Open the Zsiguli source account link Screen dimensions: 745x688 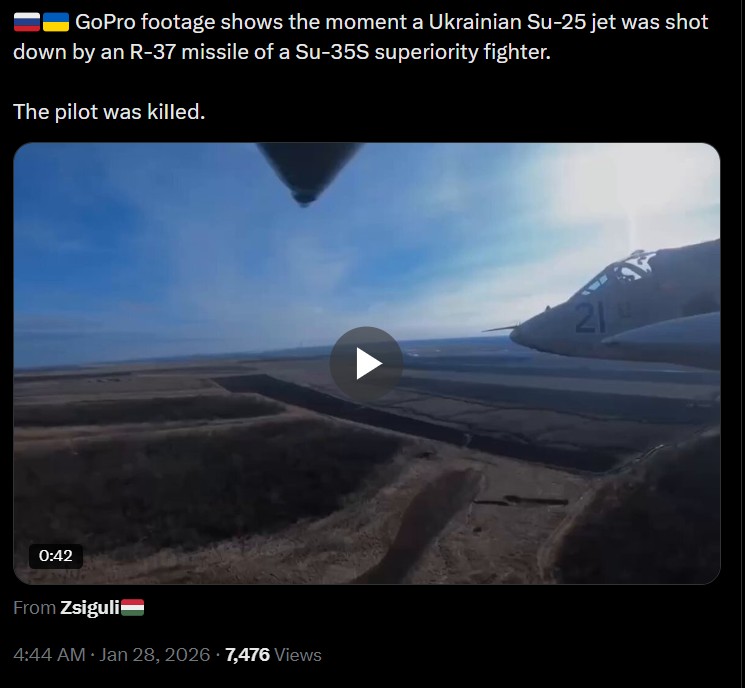point(90,608)
